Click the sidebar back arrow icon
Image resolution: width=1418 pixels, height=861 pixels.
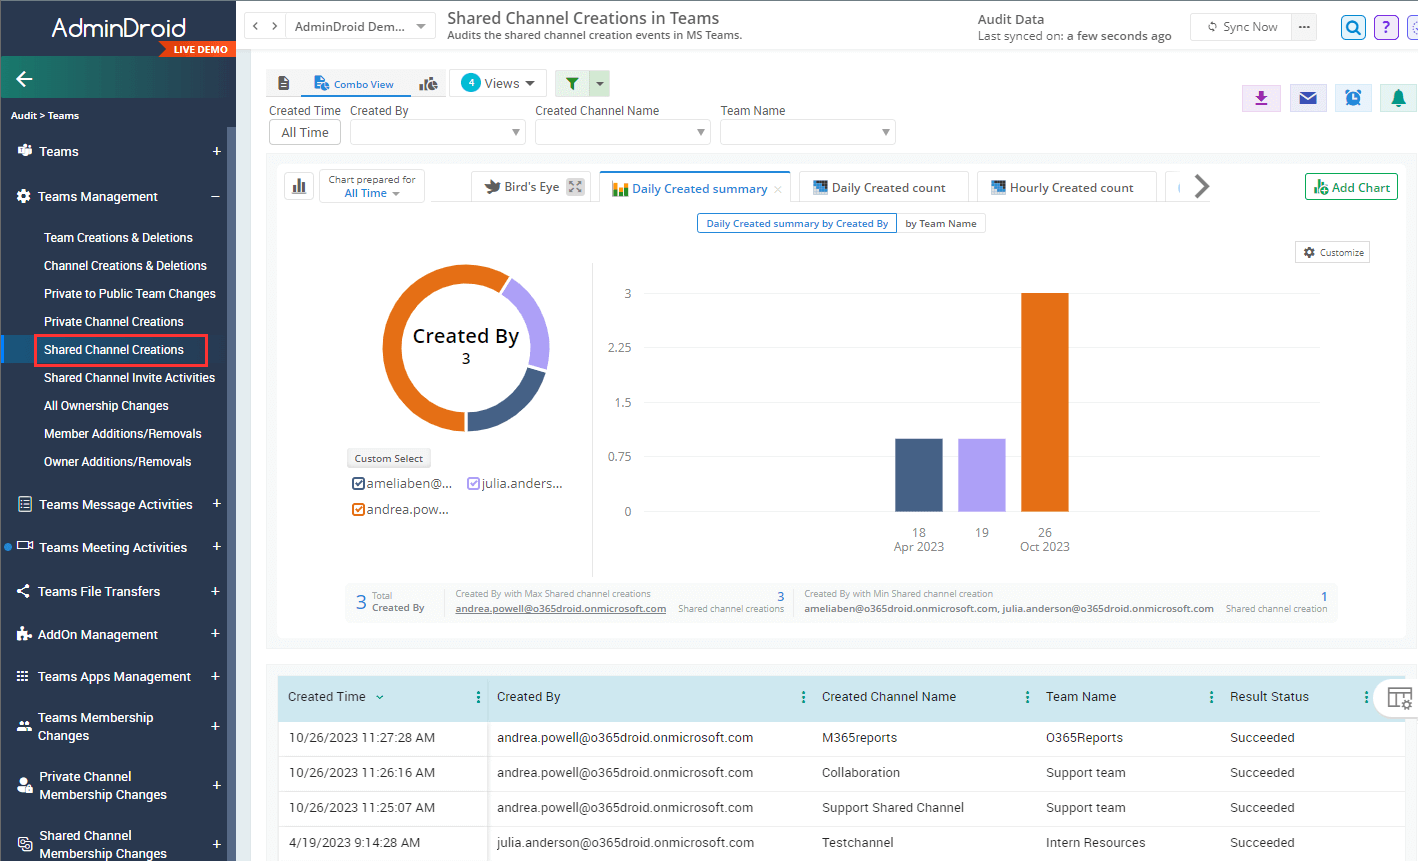pos(25,79)
